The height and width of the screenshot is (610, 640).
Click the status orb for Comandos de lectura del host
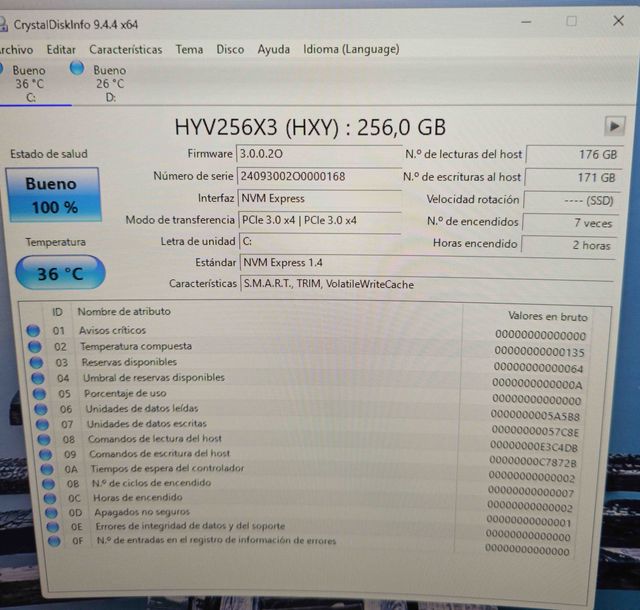click(44, 440)
